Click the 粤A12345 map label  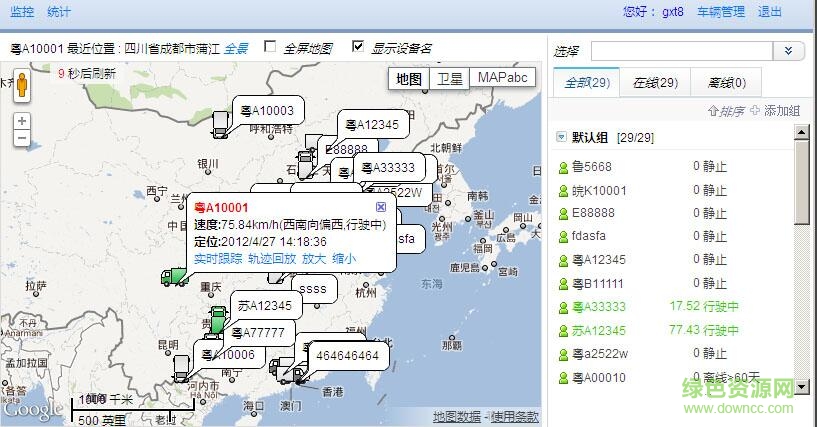(372, 125)
